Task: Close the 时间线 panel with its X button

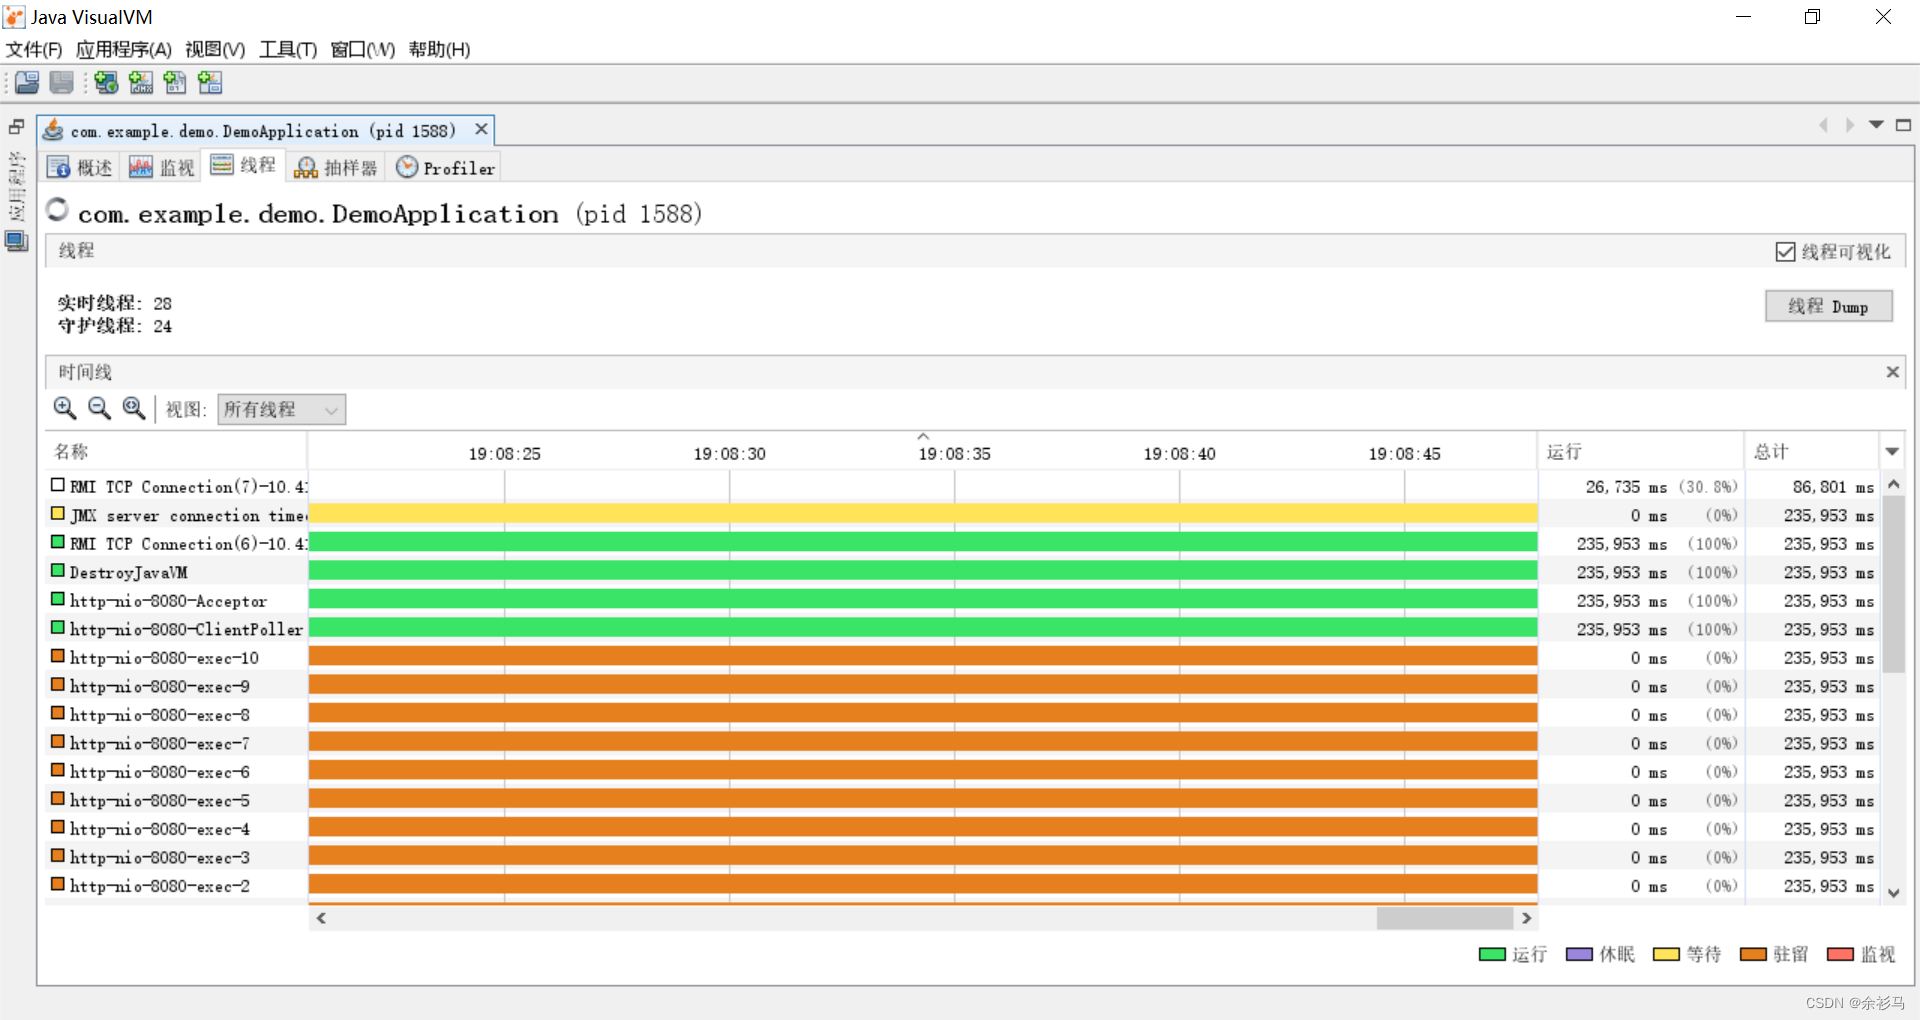Action: coord(1892,371)
